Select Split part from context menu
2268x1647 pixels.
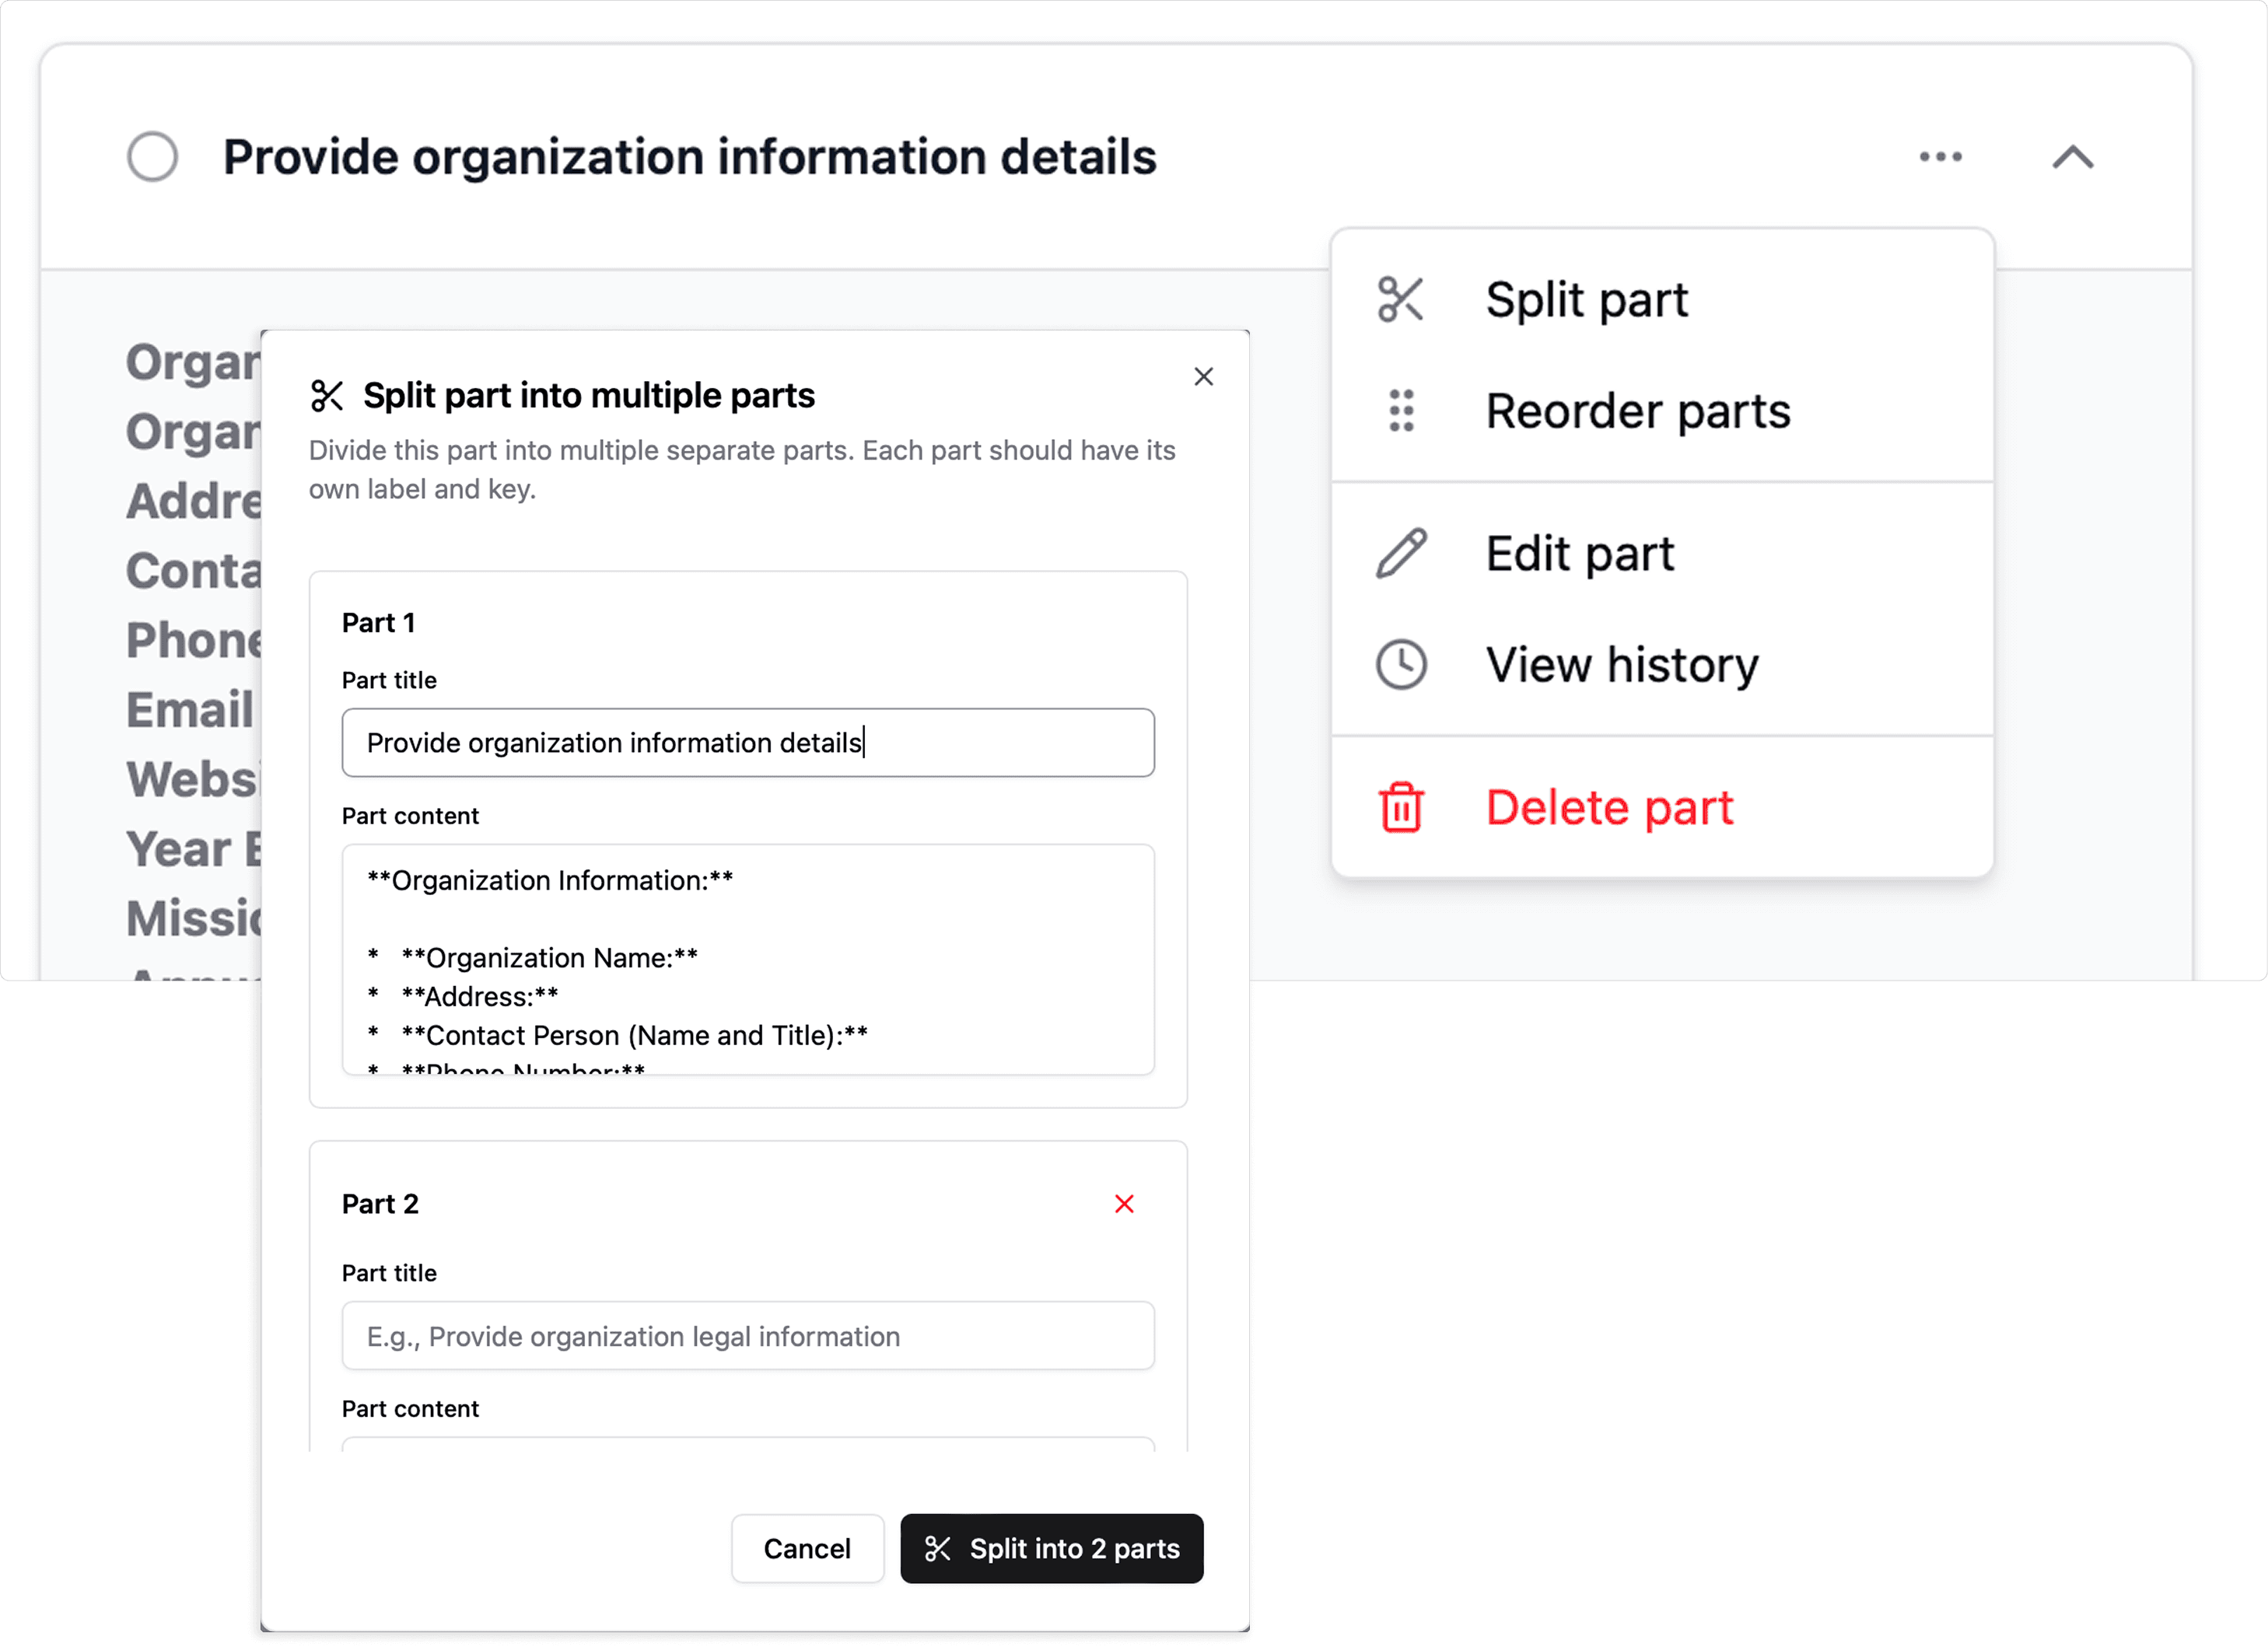pos(1586,300)
